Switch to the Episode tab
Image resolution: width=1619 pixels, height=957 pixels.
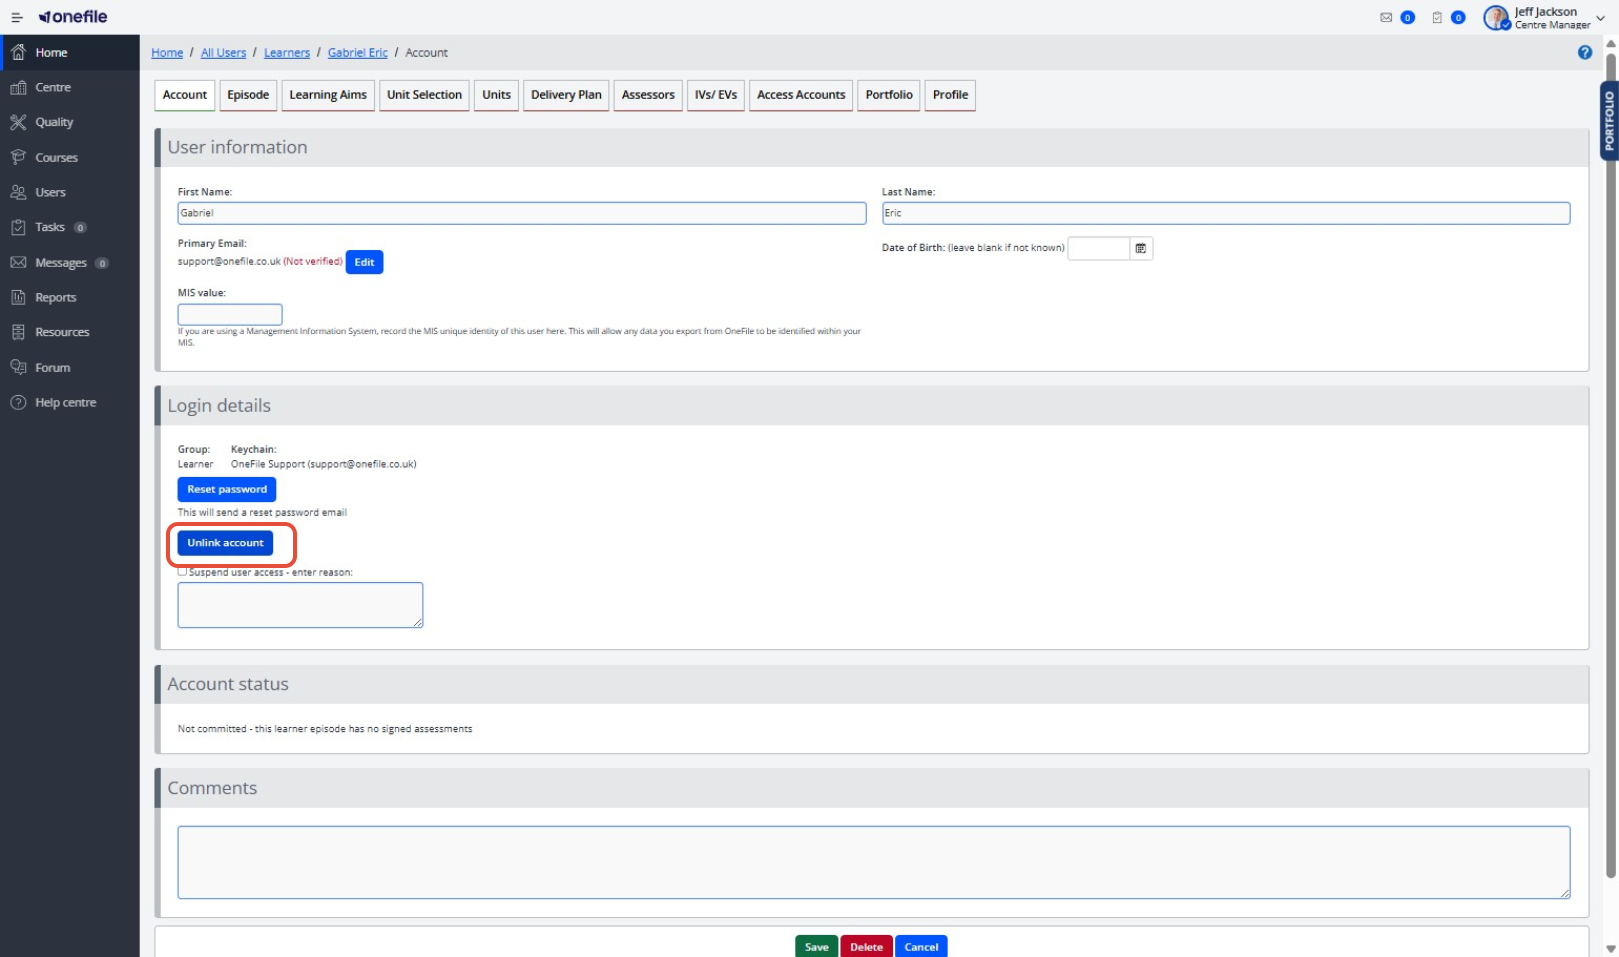coord(248,95)
